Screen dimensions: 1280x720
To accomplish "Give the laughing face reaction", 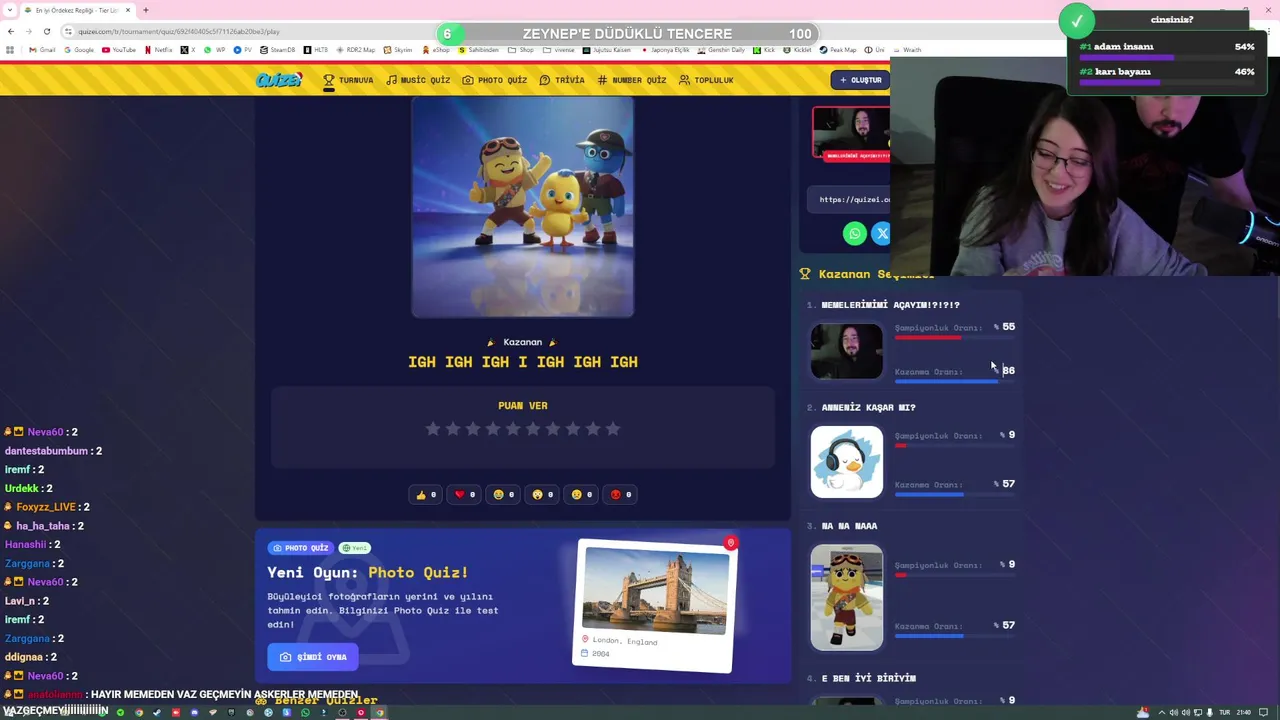I will pos(504,494).
